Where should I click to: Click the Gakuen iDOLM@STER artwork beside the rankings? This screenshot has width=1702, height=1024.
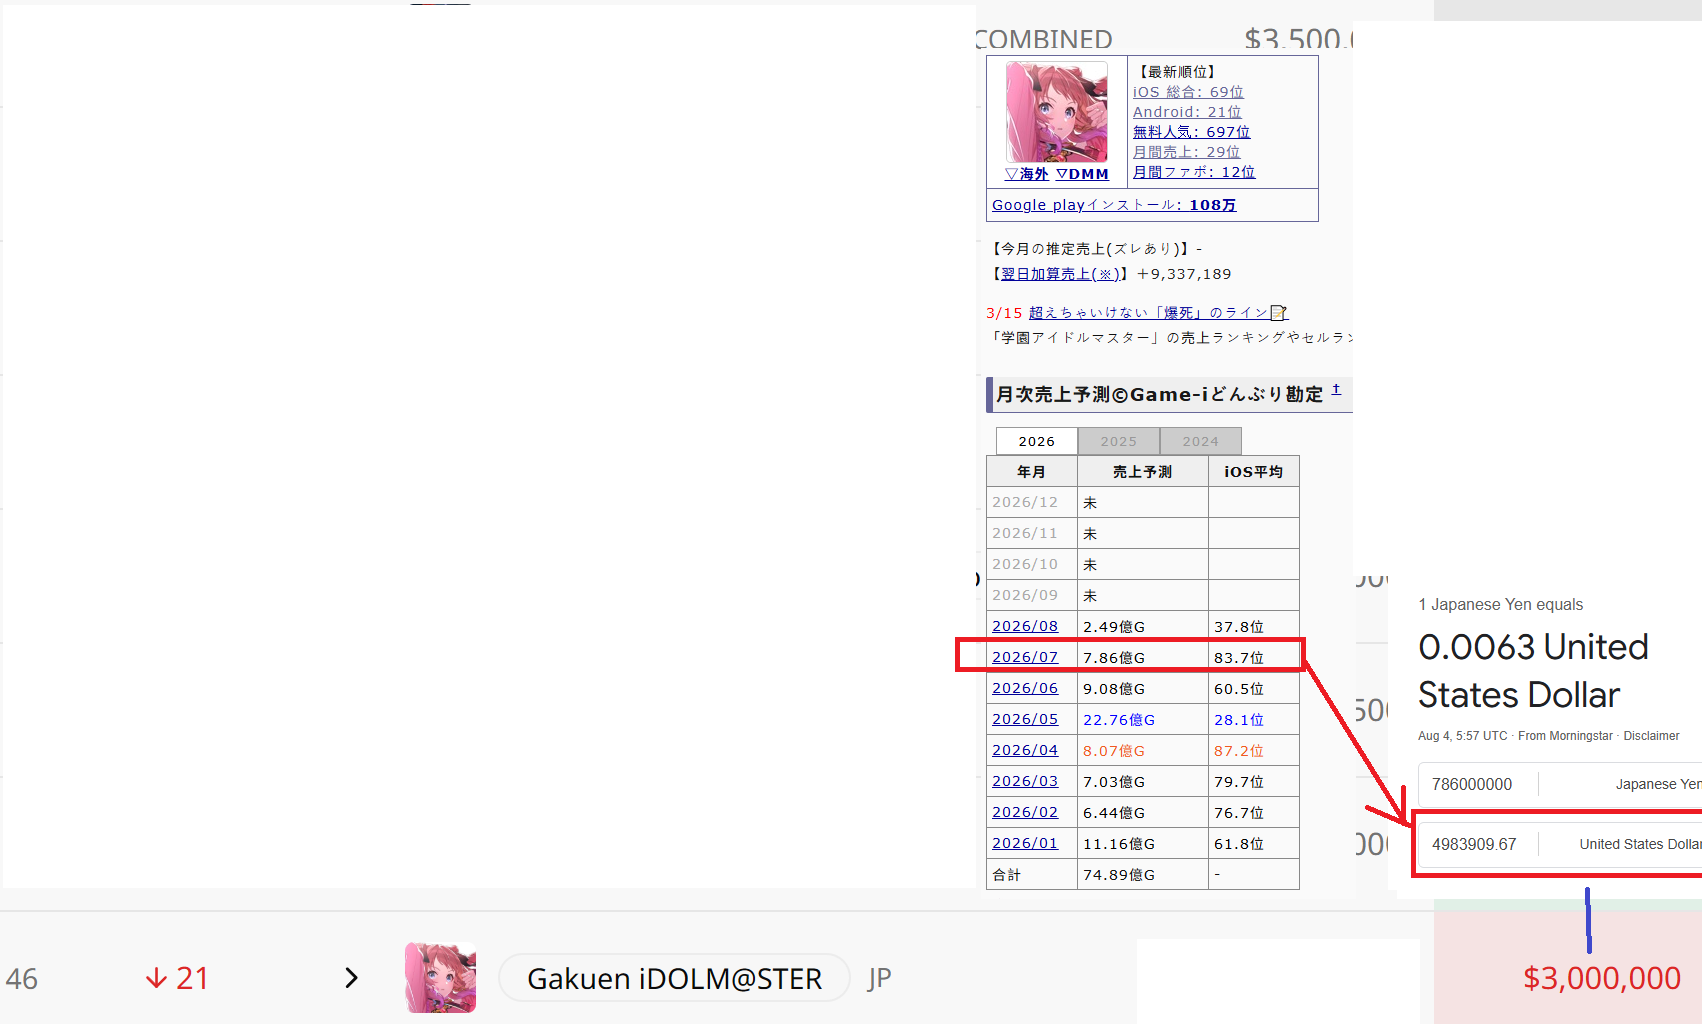(1057, 112)
